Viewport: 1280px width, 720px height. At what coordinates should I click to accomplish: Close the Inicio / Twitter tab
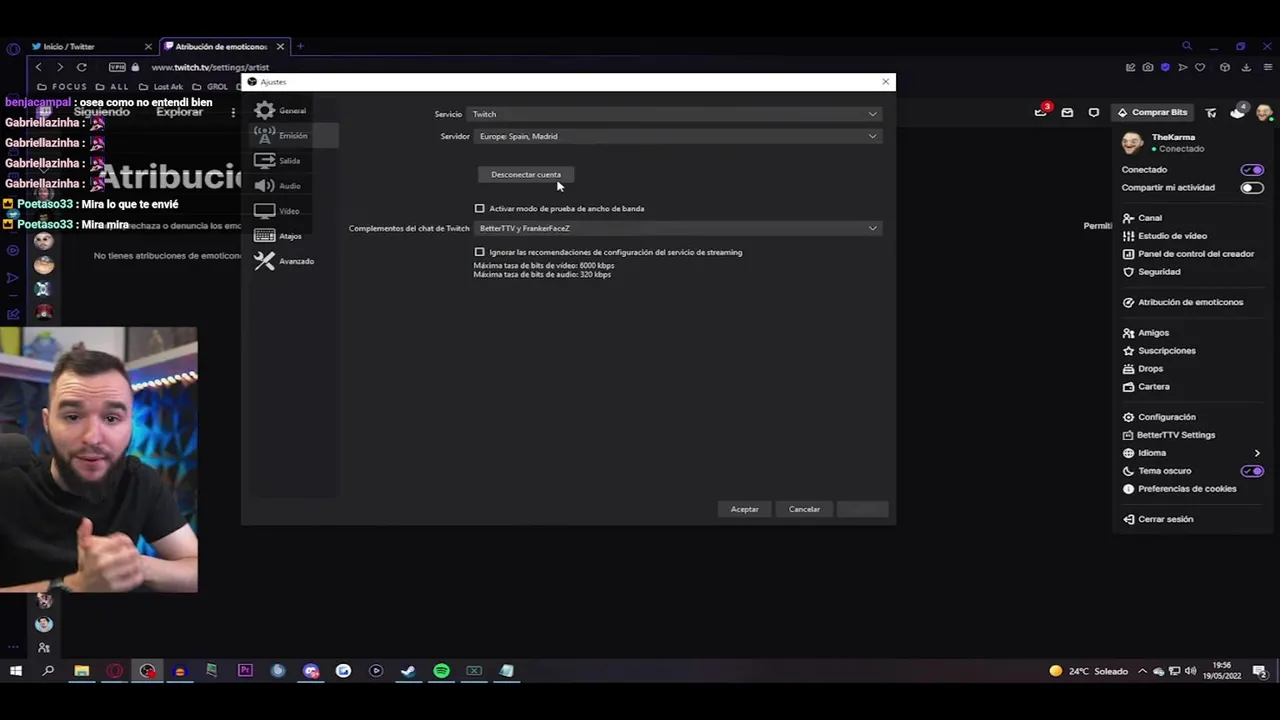coord(148,47)
